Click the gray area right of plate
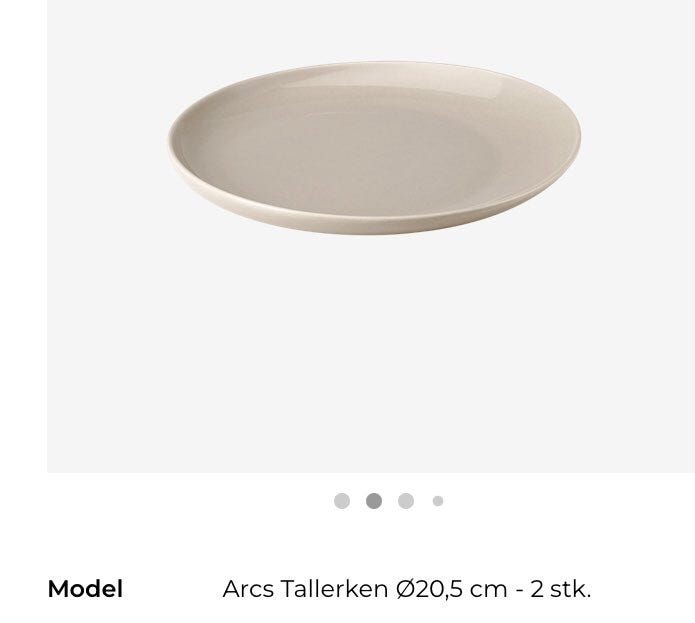This screenshot has width=695, height=623. coord(640,150)
